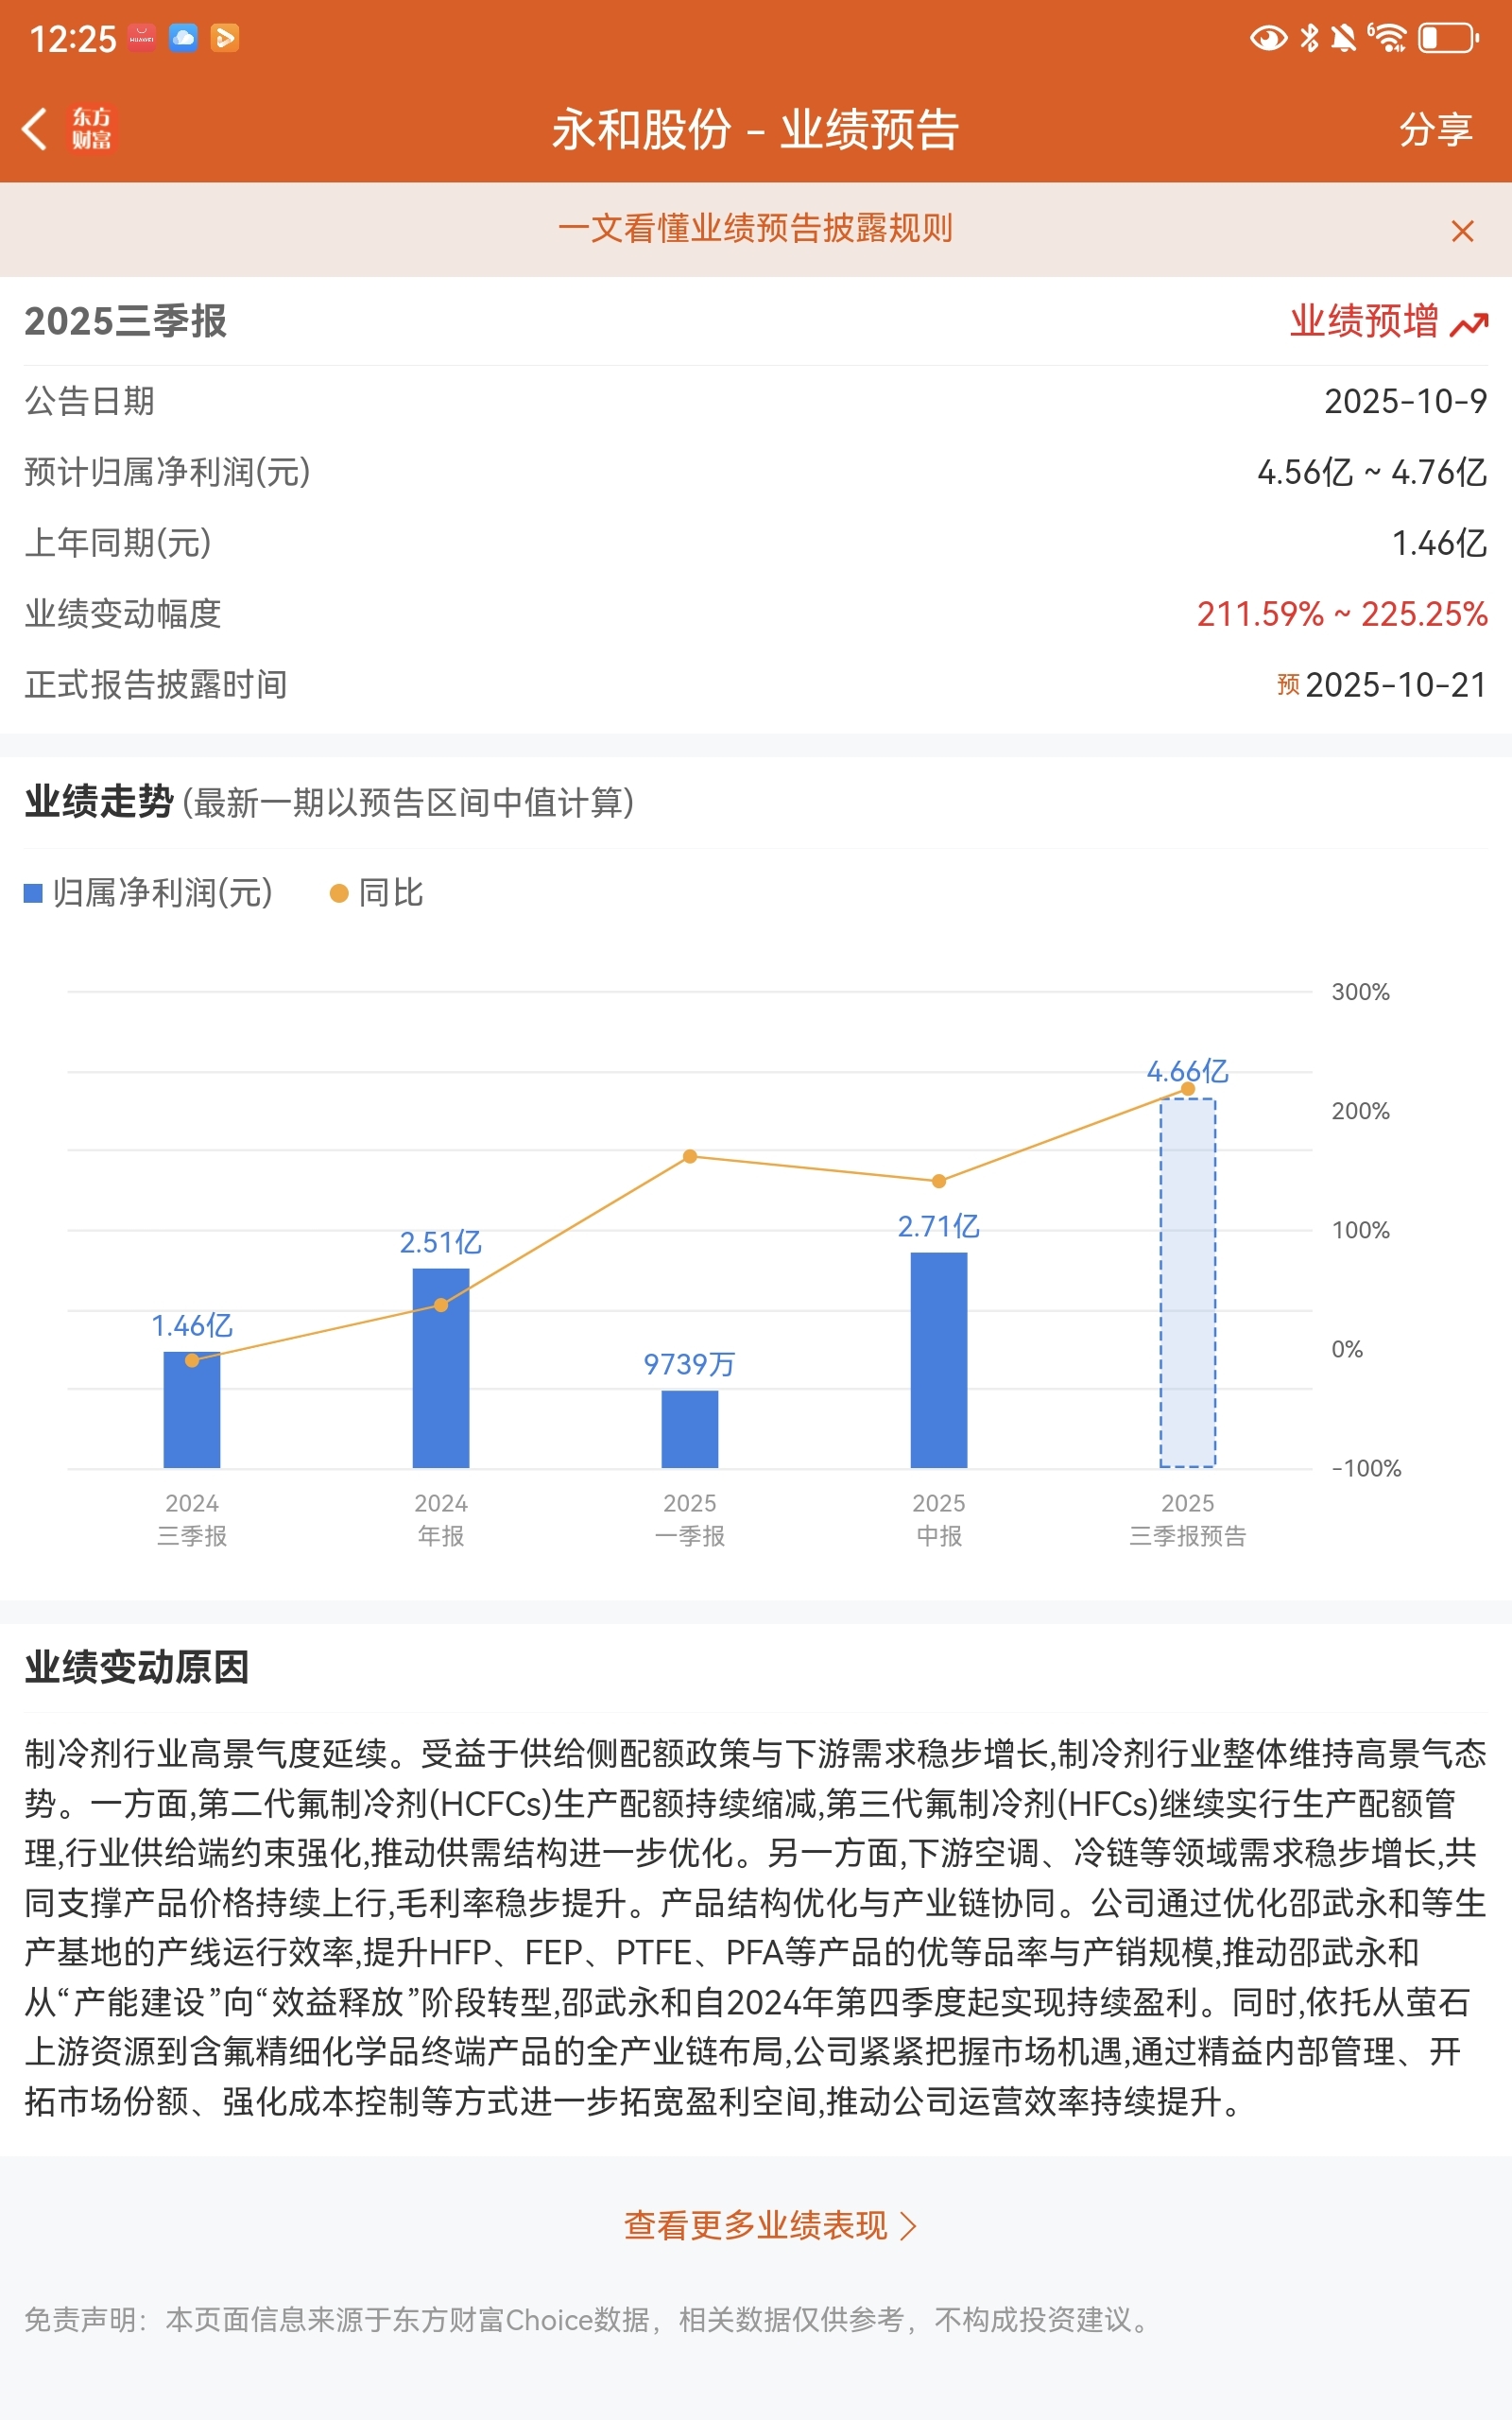Tap the 业绩变动原因 section heading

click(x=136, y=1667)
